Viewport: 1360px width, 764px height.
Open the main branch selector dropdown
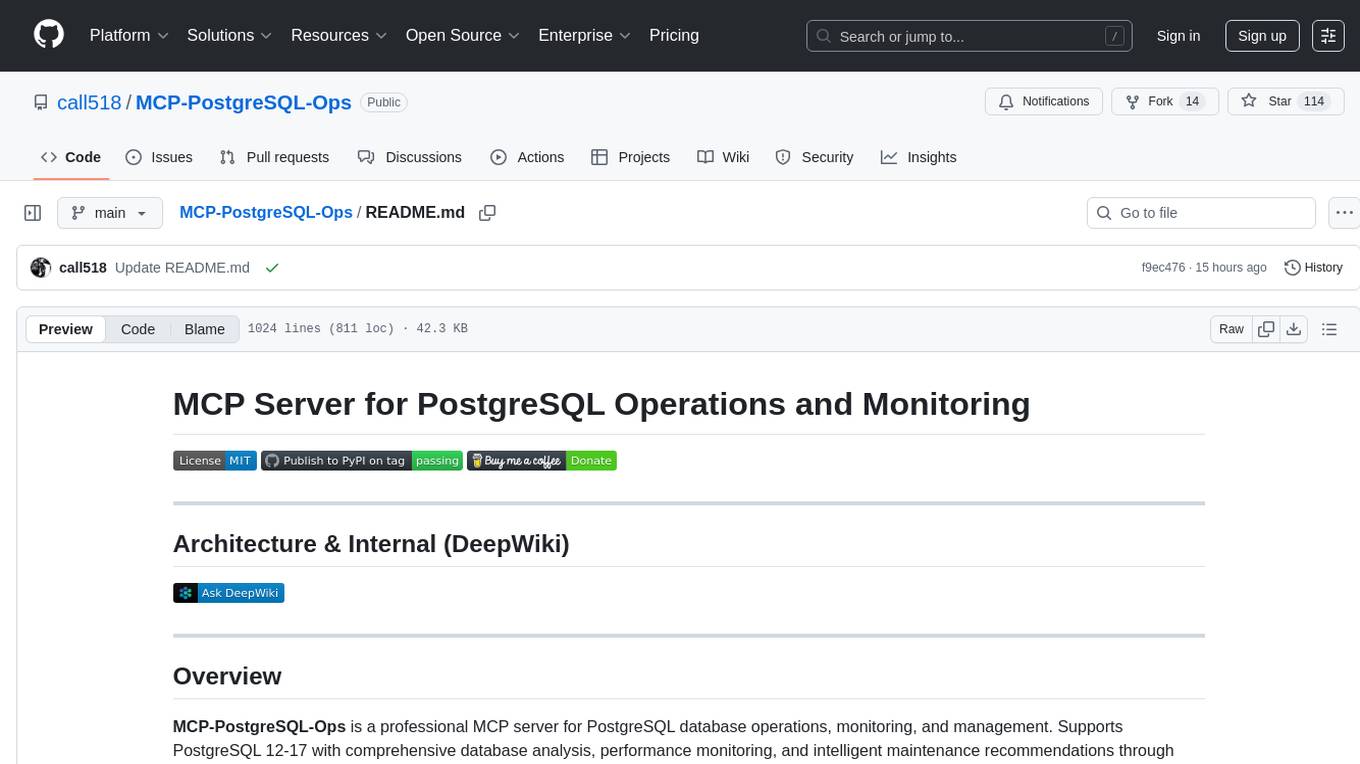point(110,213)
